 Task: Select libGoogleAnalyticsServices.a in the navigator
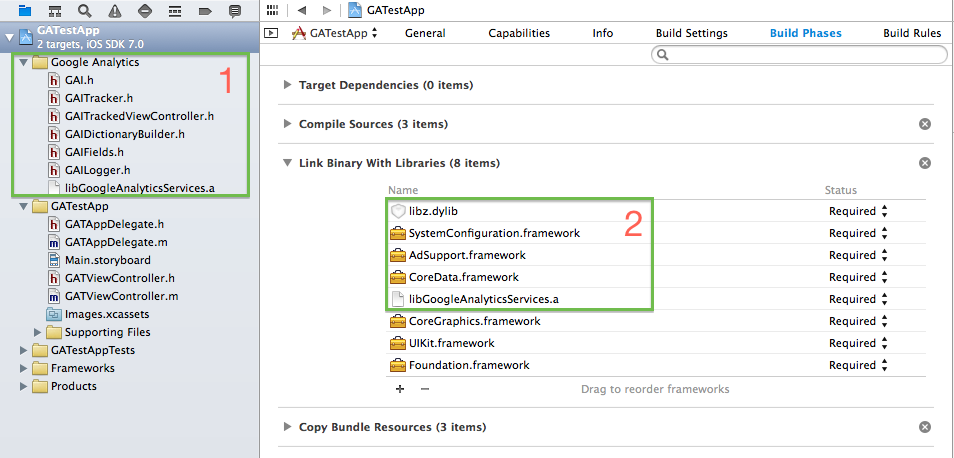pos(139,188)
